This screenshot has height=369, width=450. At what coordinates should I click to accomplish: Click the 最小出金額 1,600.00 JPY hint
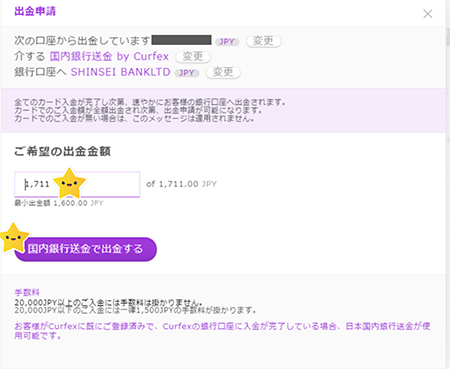tap(59, 203)
